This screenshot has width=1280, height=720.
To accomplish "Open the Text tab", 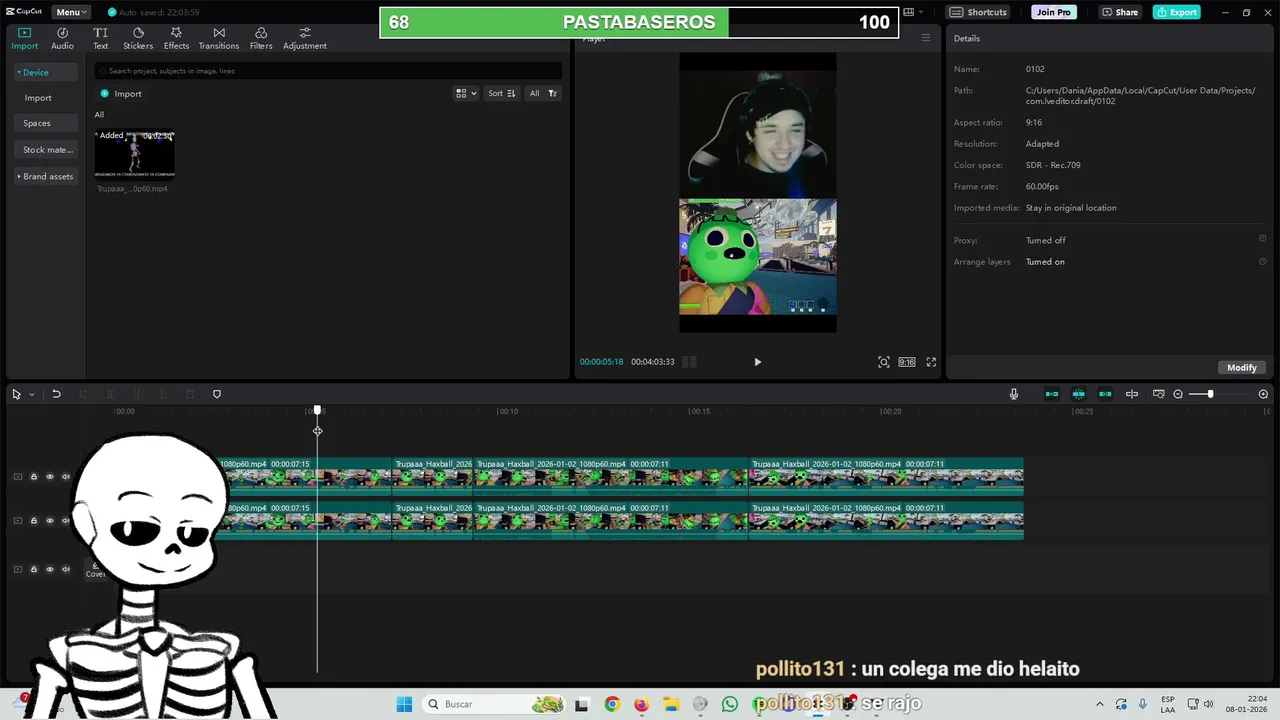I will coord(100,39).
